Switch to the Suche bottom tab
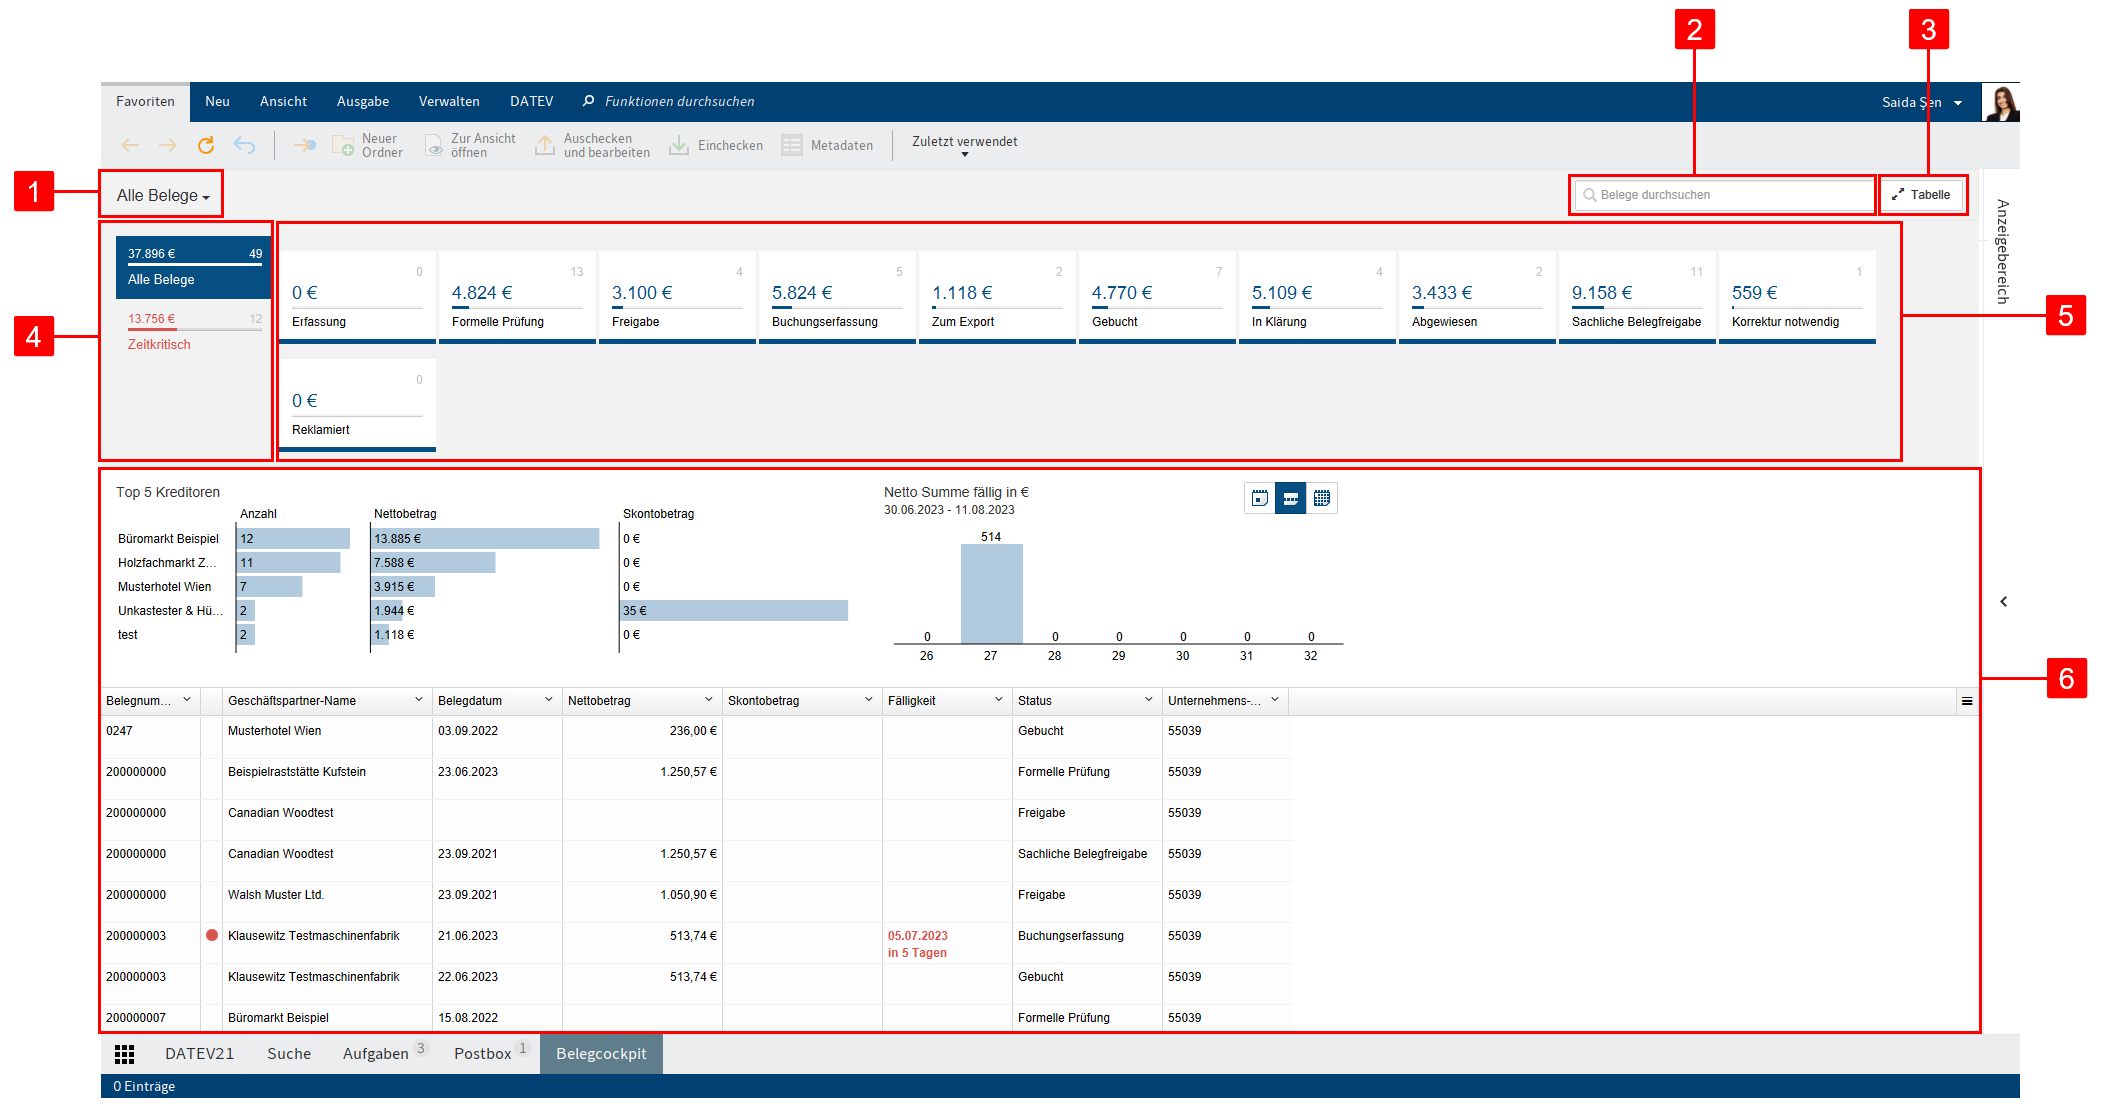 tap(289, 1054)
